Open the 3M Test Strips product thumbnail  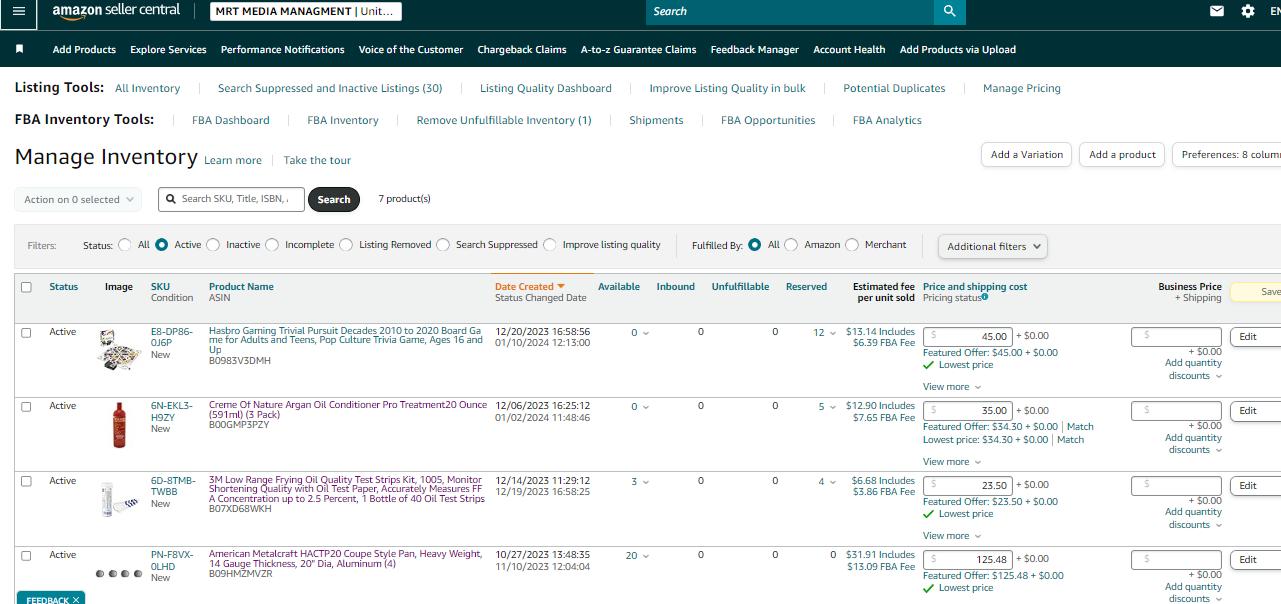coord(119,499)
